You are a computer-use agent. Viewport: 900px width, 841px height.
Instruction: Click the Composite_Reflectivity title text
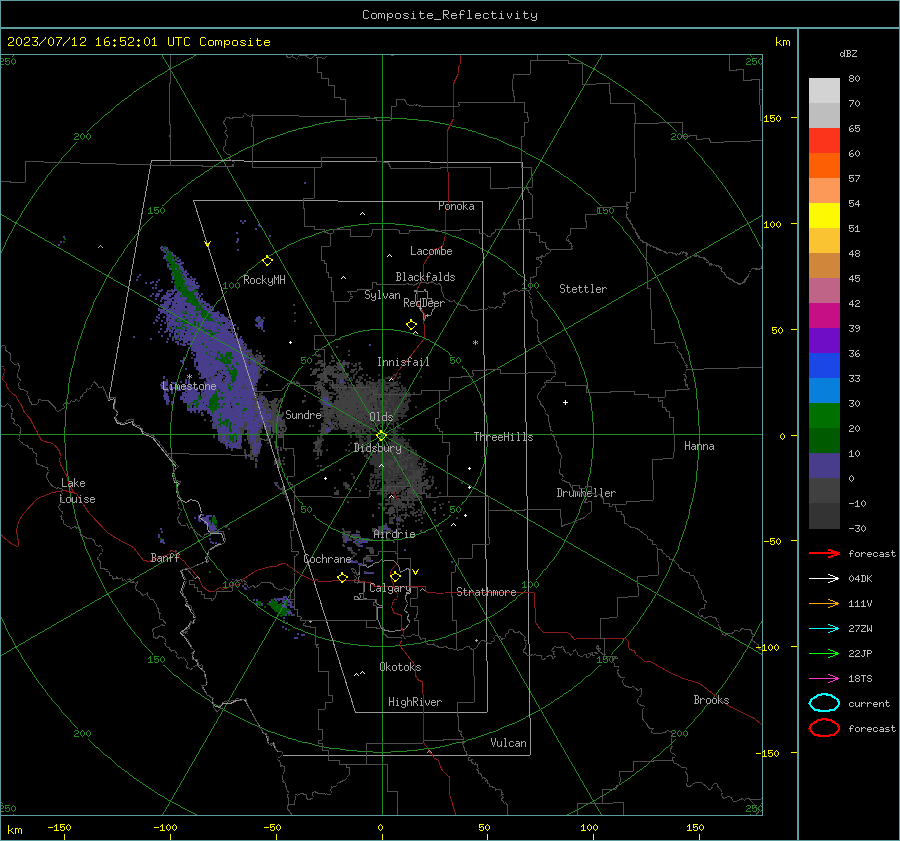pos(450,15)
